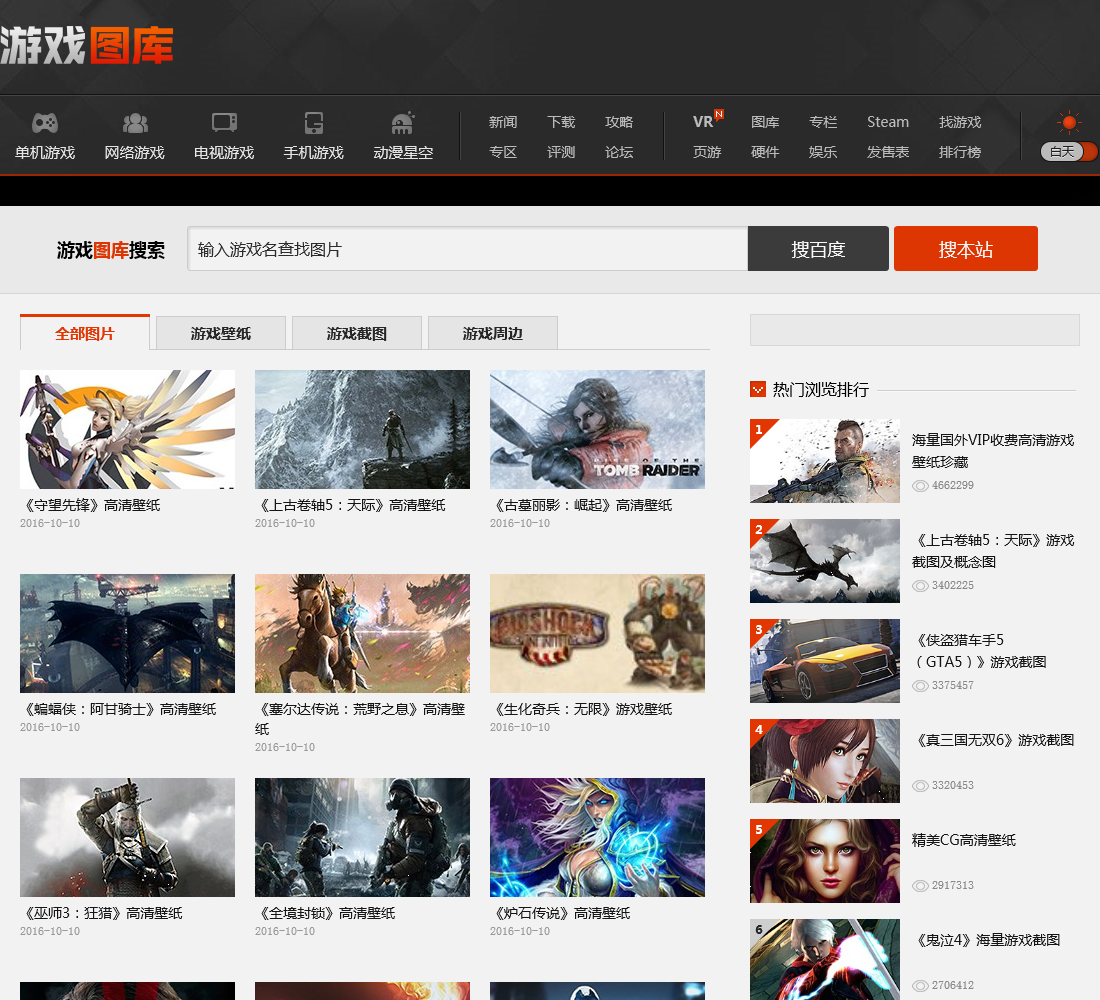Open the 发售表 release schedule link
Screen dimensions: 1100x1000
(888, 152)
